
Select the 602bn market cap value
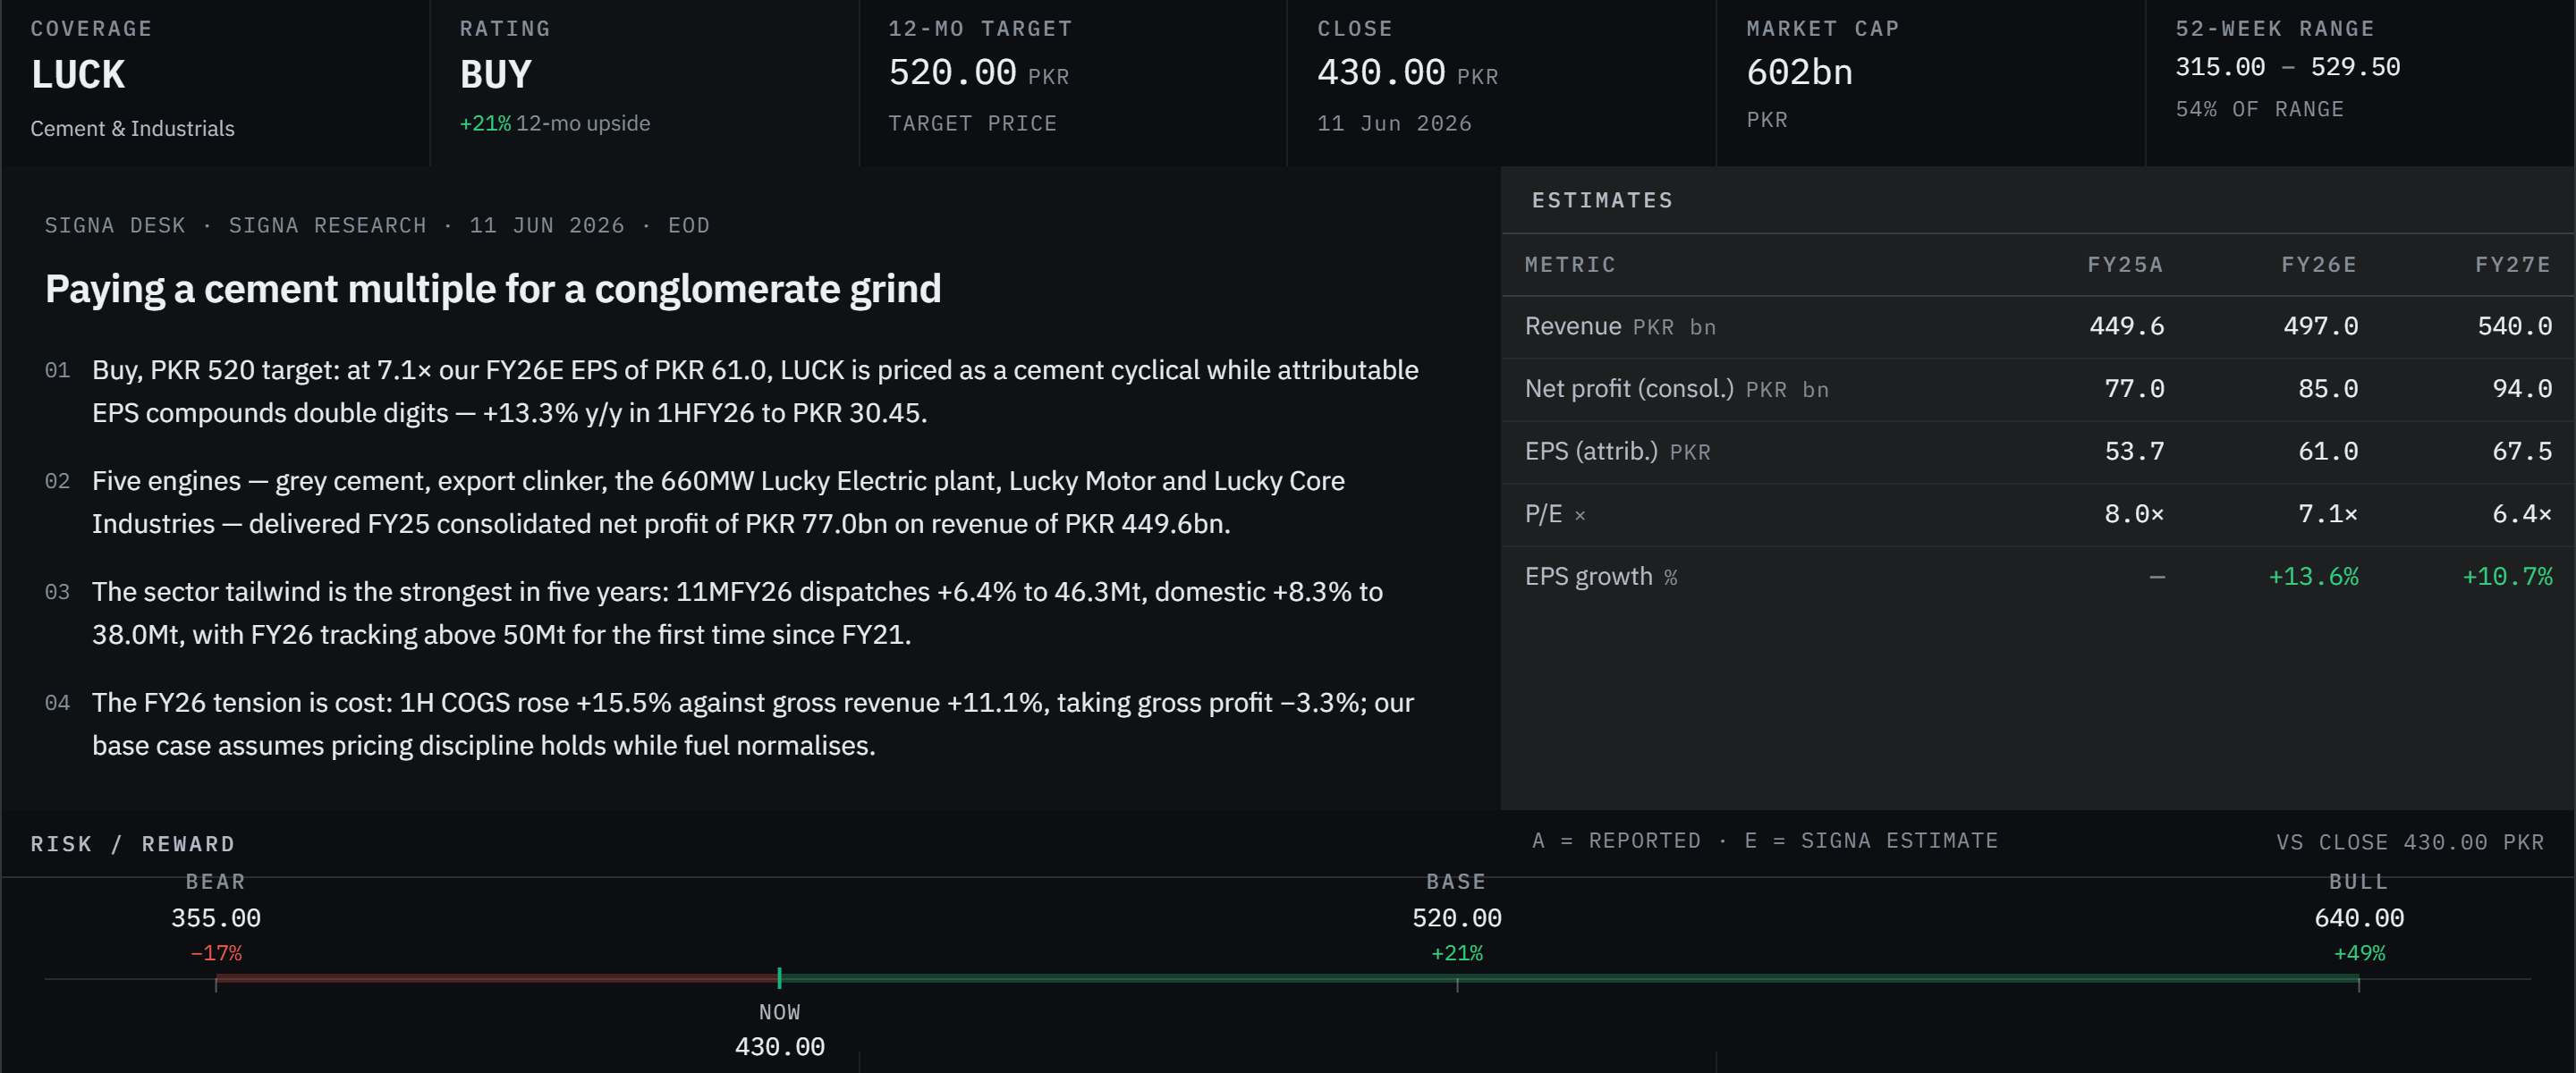coord(1799,72)
